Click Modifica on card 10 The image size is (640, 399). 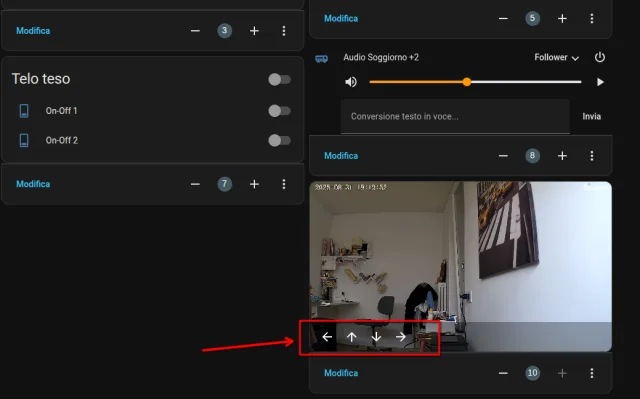tap(341, 373)
